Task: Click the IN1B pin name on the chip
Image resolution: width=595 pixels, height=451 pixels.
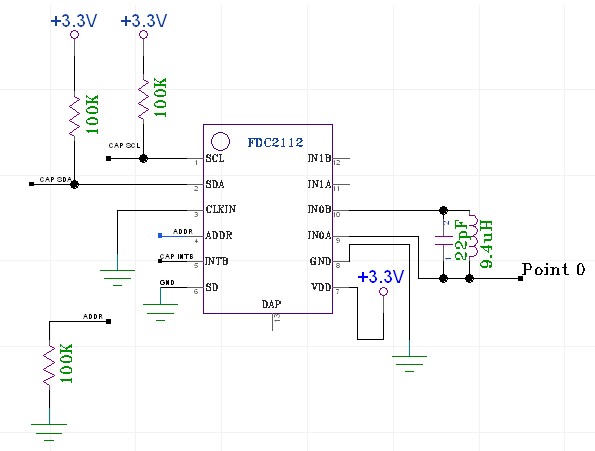Action: tap(319, 159)
